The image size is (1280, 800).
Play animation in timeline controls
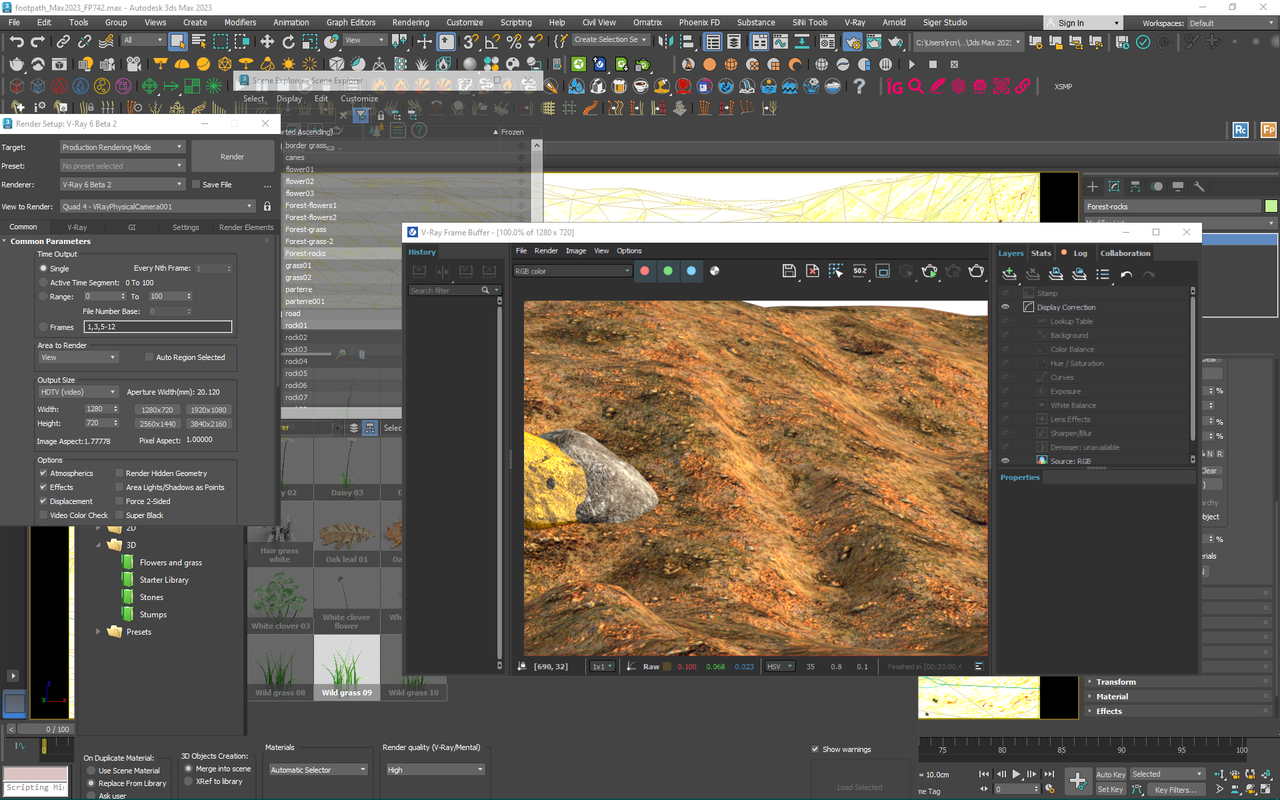1017,774
